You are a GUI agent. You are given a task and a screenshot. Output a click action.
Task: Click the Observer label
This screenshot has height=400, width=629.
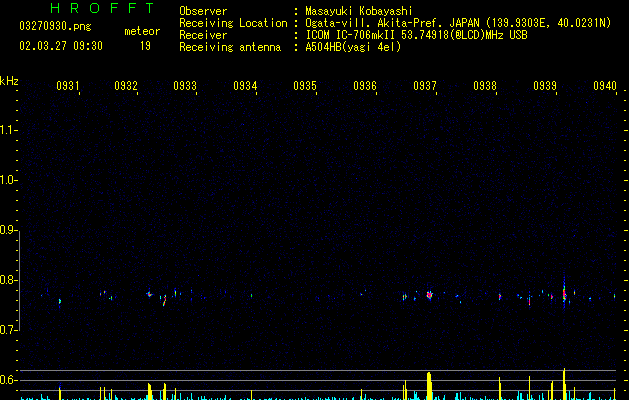(x=203, y=11)
